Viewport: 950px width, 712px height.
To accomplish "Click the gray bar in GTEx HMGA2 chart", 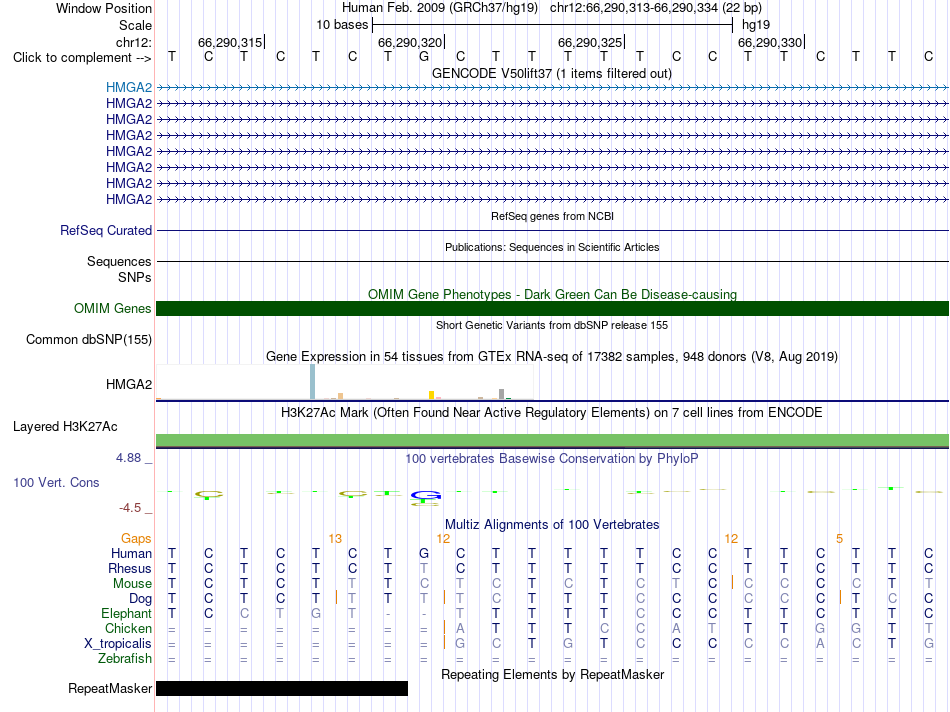I will tap(501, 394).
